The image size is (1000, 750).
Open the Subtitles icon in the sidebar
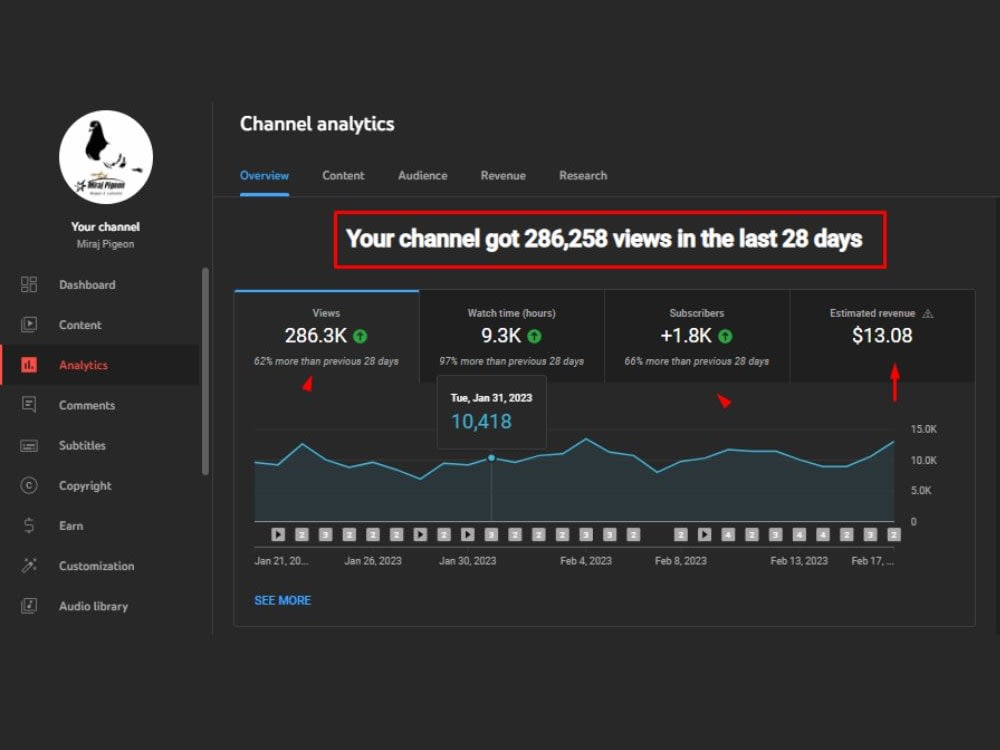(29, 445)
